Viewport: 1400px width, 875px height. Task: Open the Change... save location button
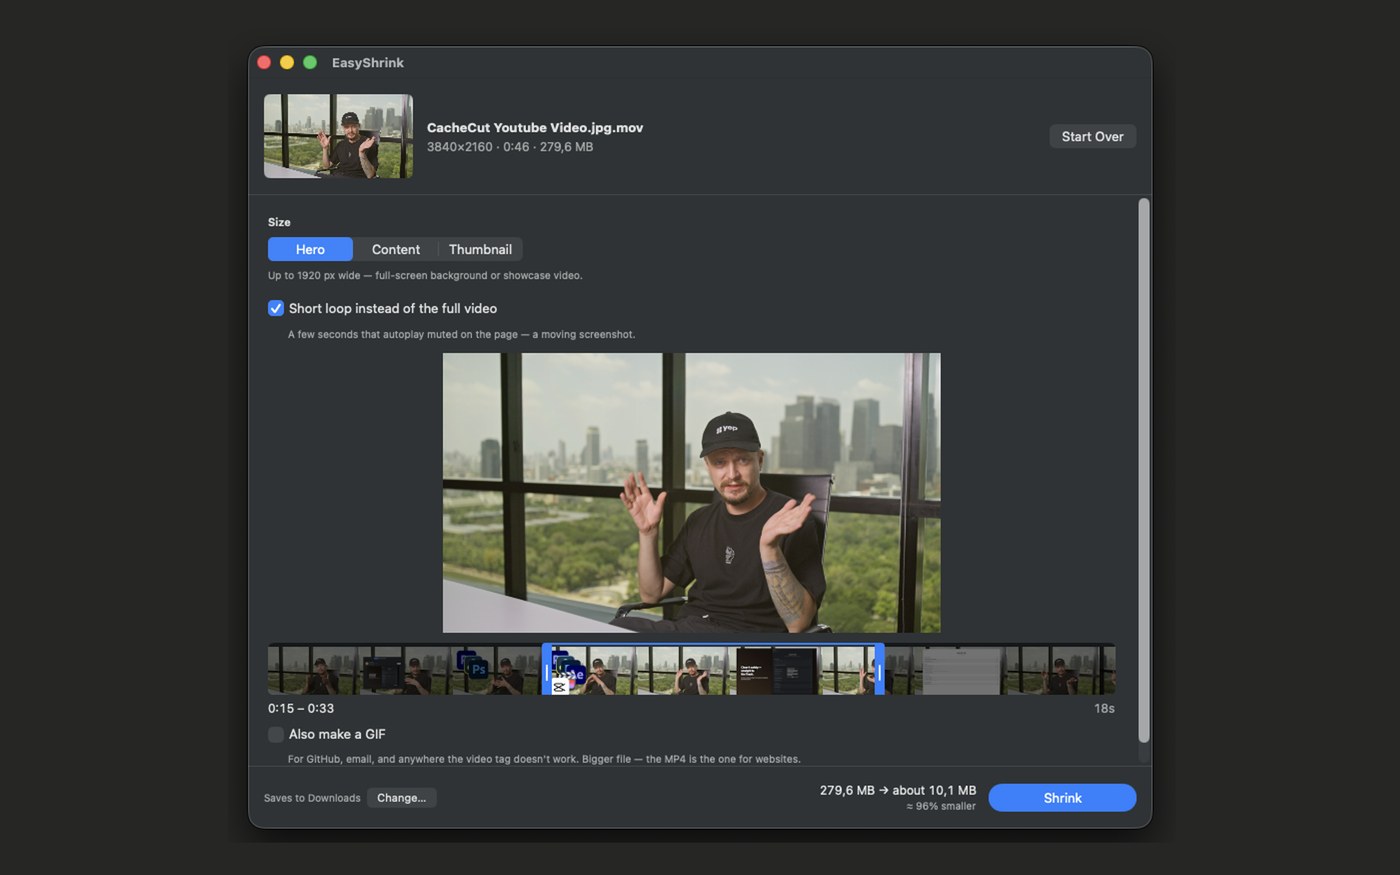pos(401,798)
